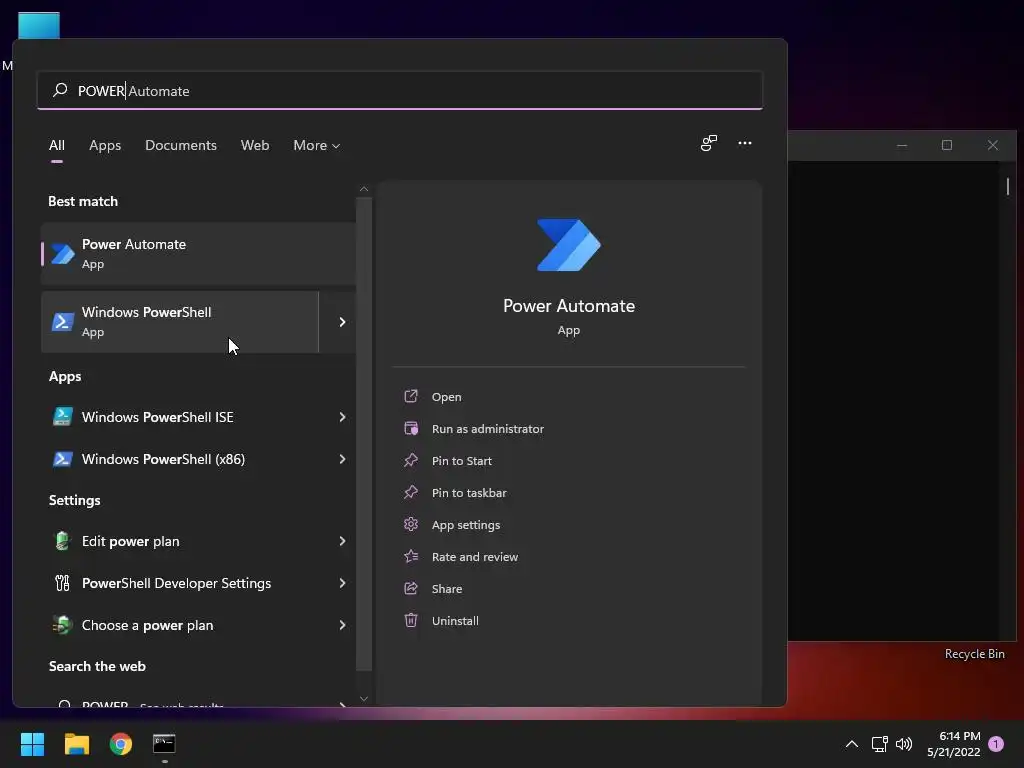
Task: Click the Uninstall trash icon
Action: coord(411,620)
